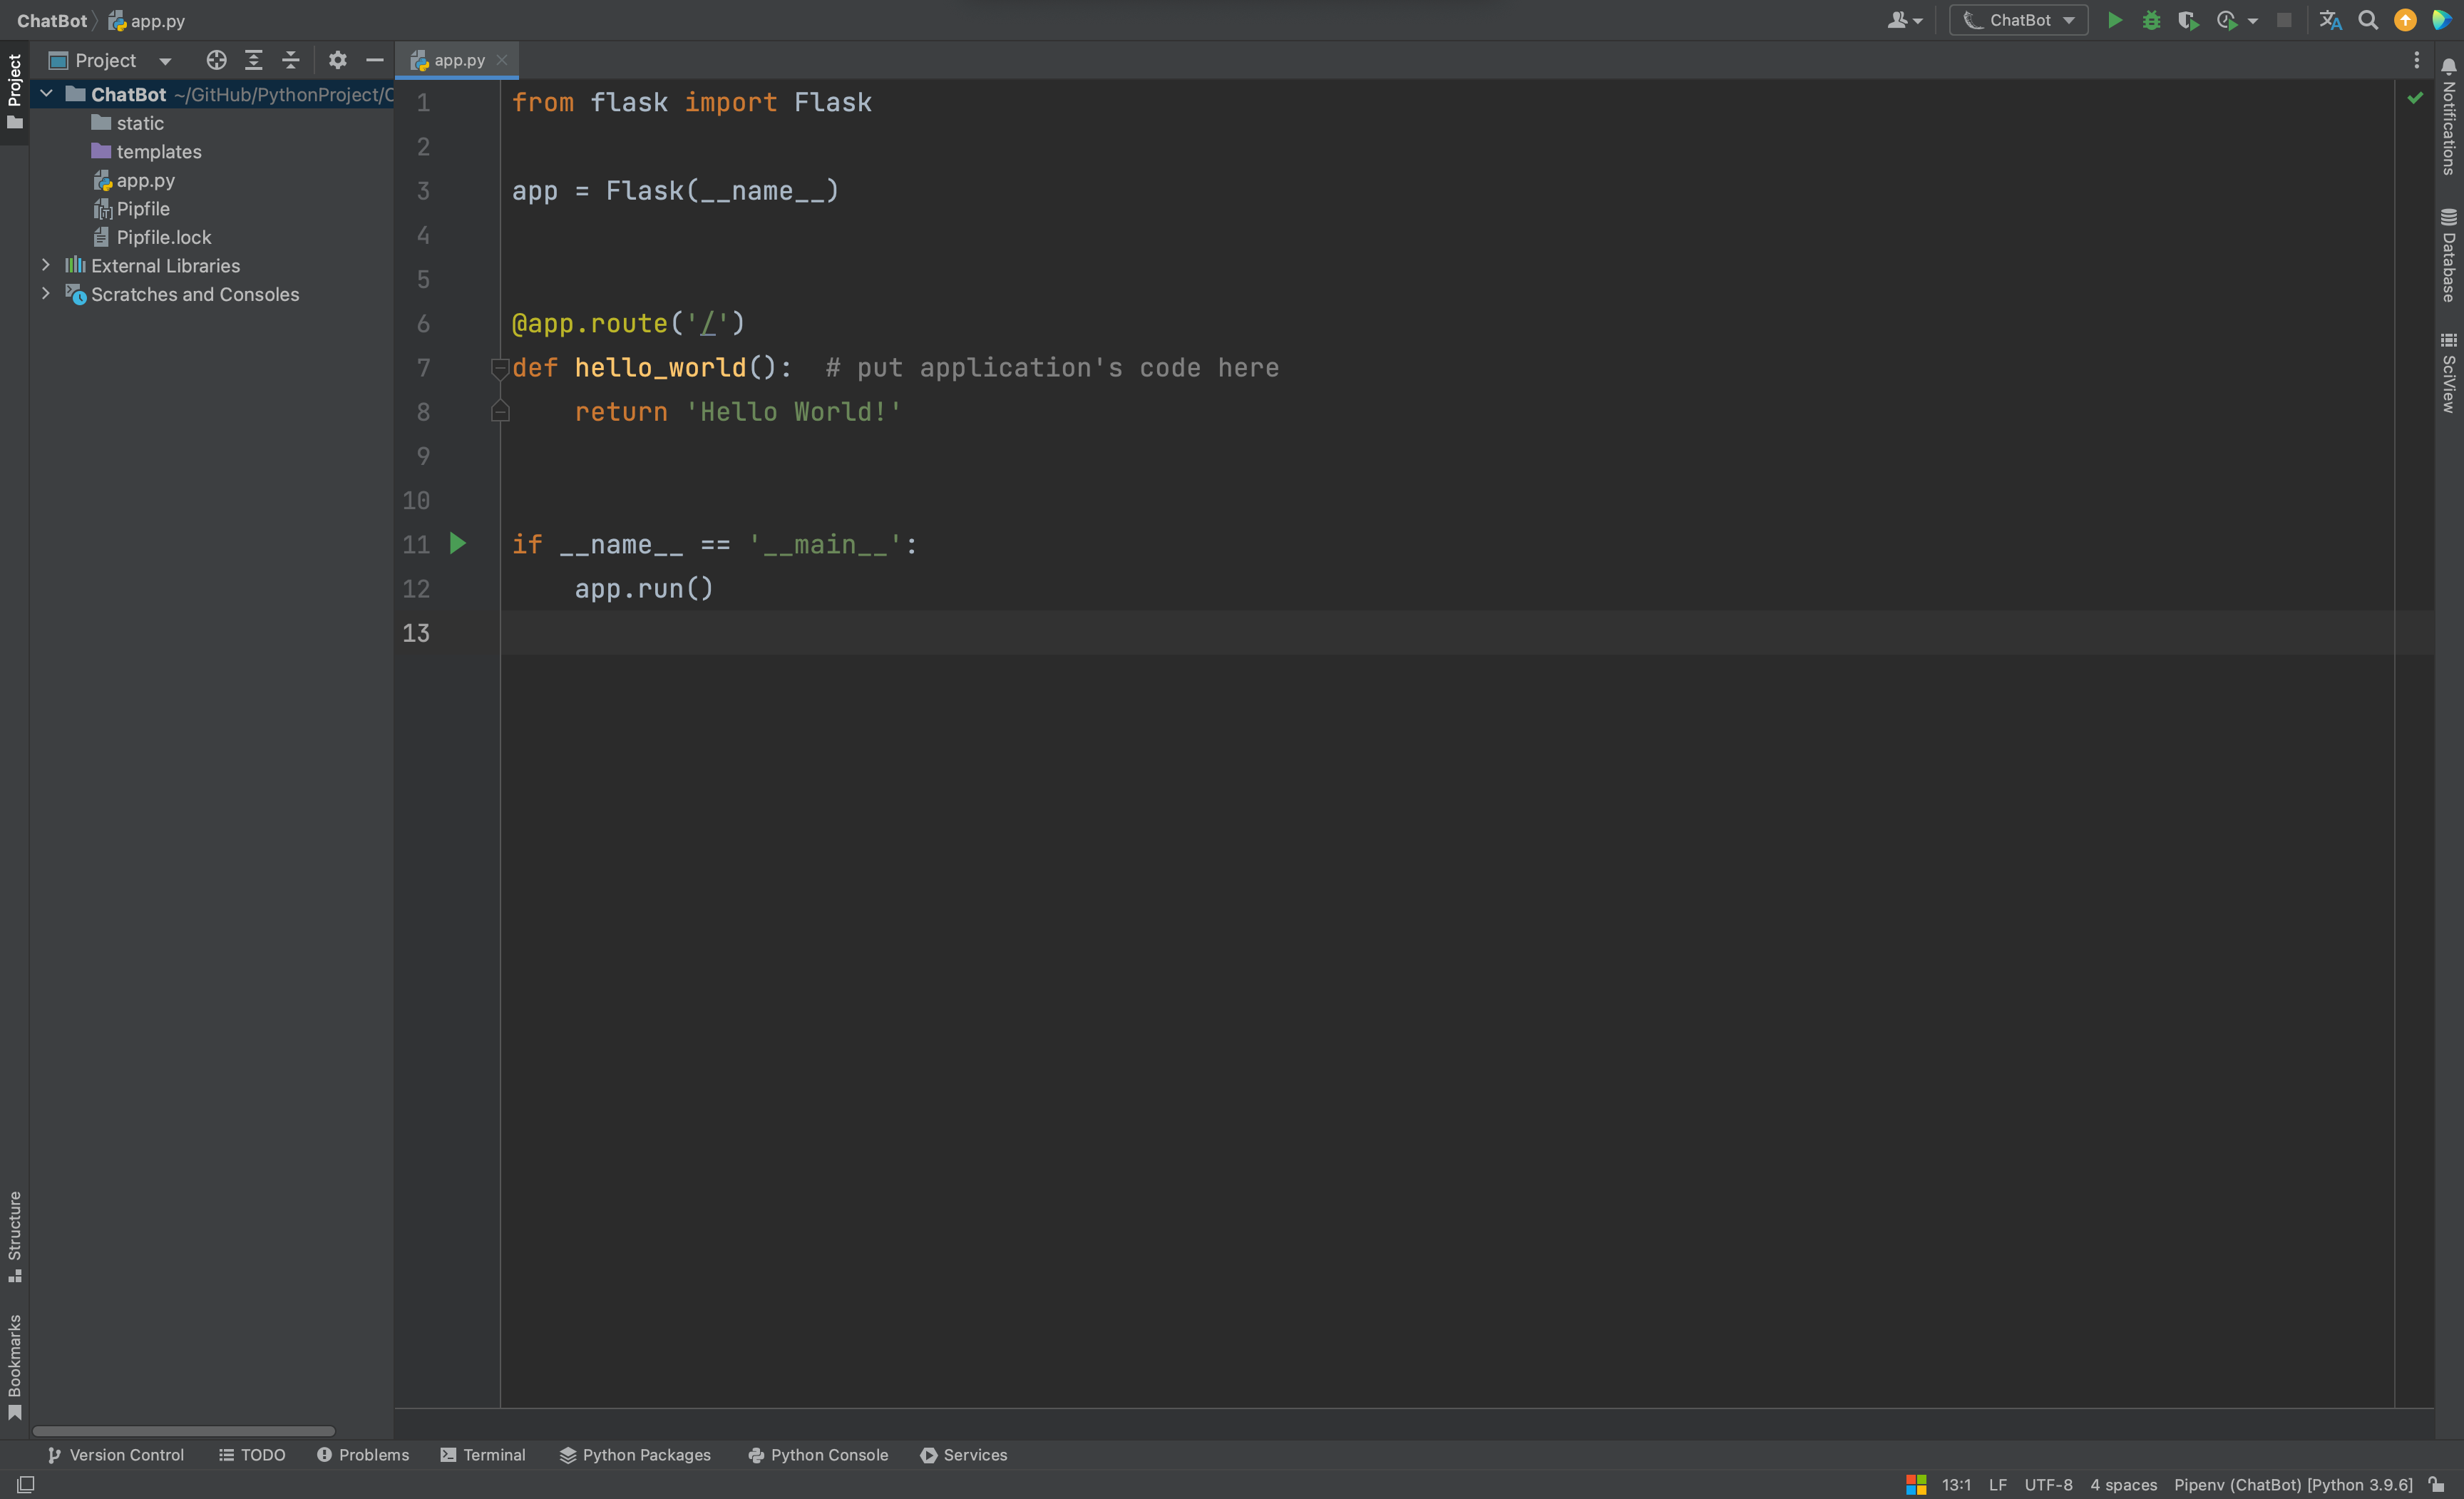Viewport: 2464px width, 1499px height.
Task: Collapse all in Project panel
Action: tap(291, 60)
